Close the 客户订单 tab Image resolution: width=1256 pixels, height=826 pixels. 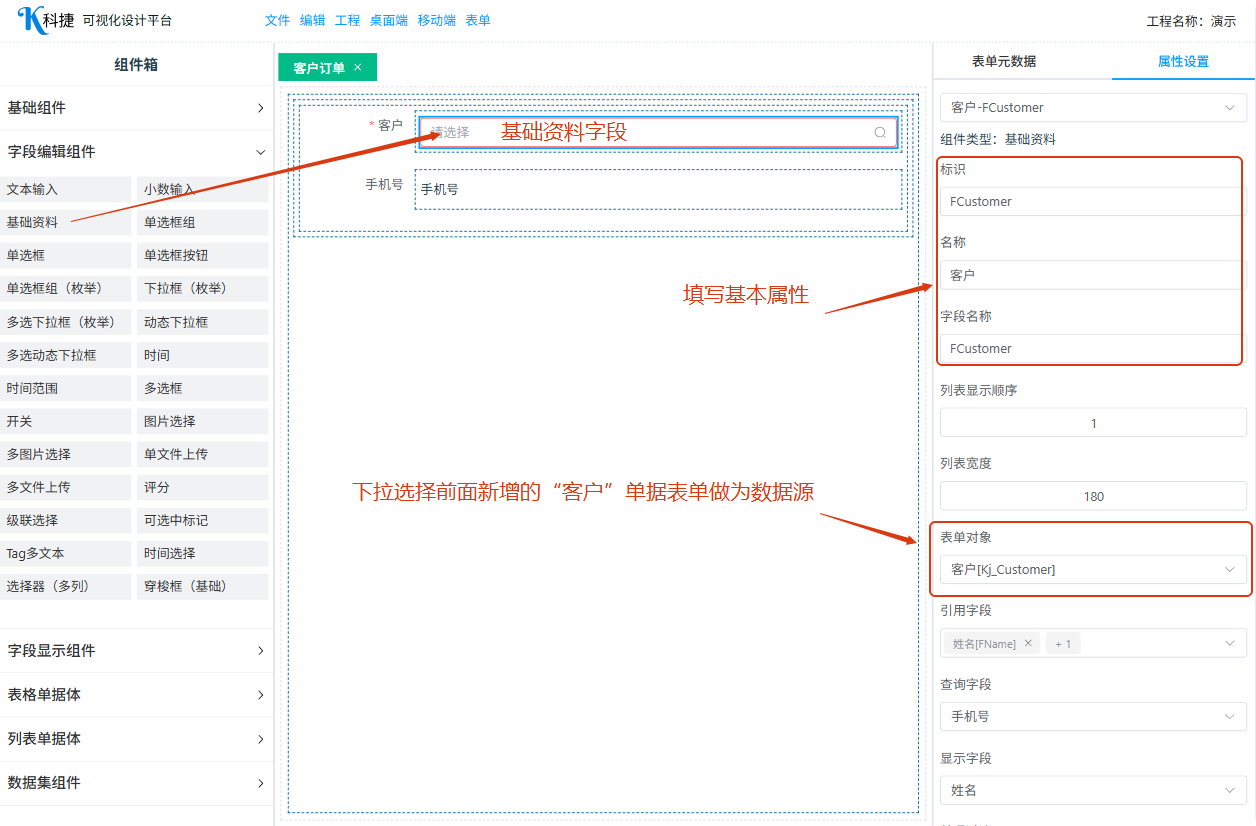tap(358, 68)
